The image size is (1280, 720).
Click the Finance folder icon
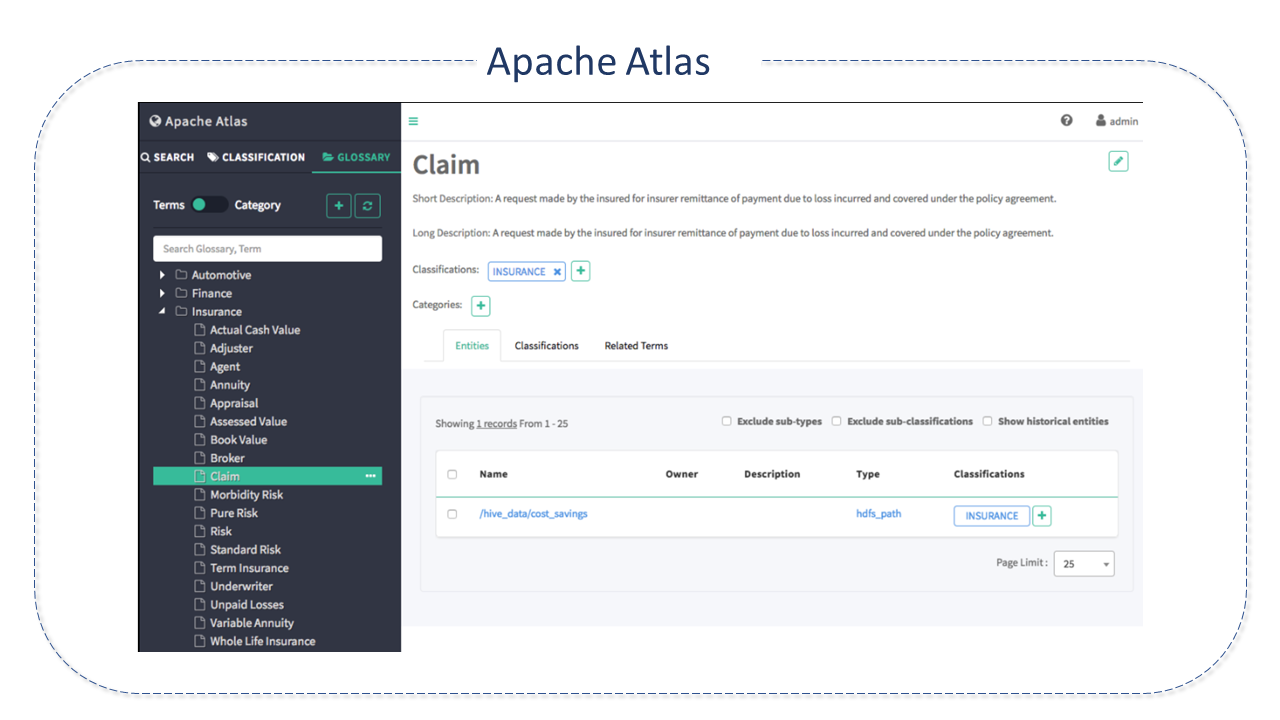[x=182, y=293]
